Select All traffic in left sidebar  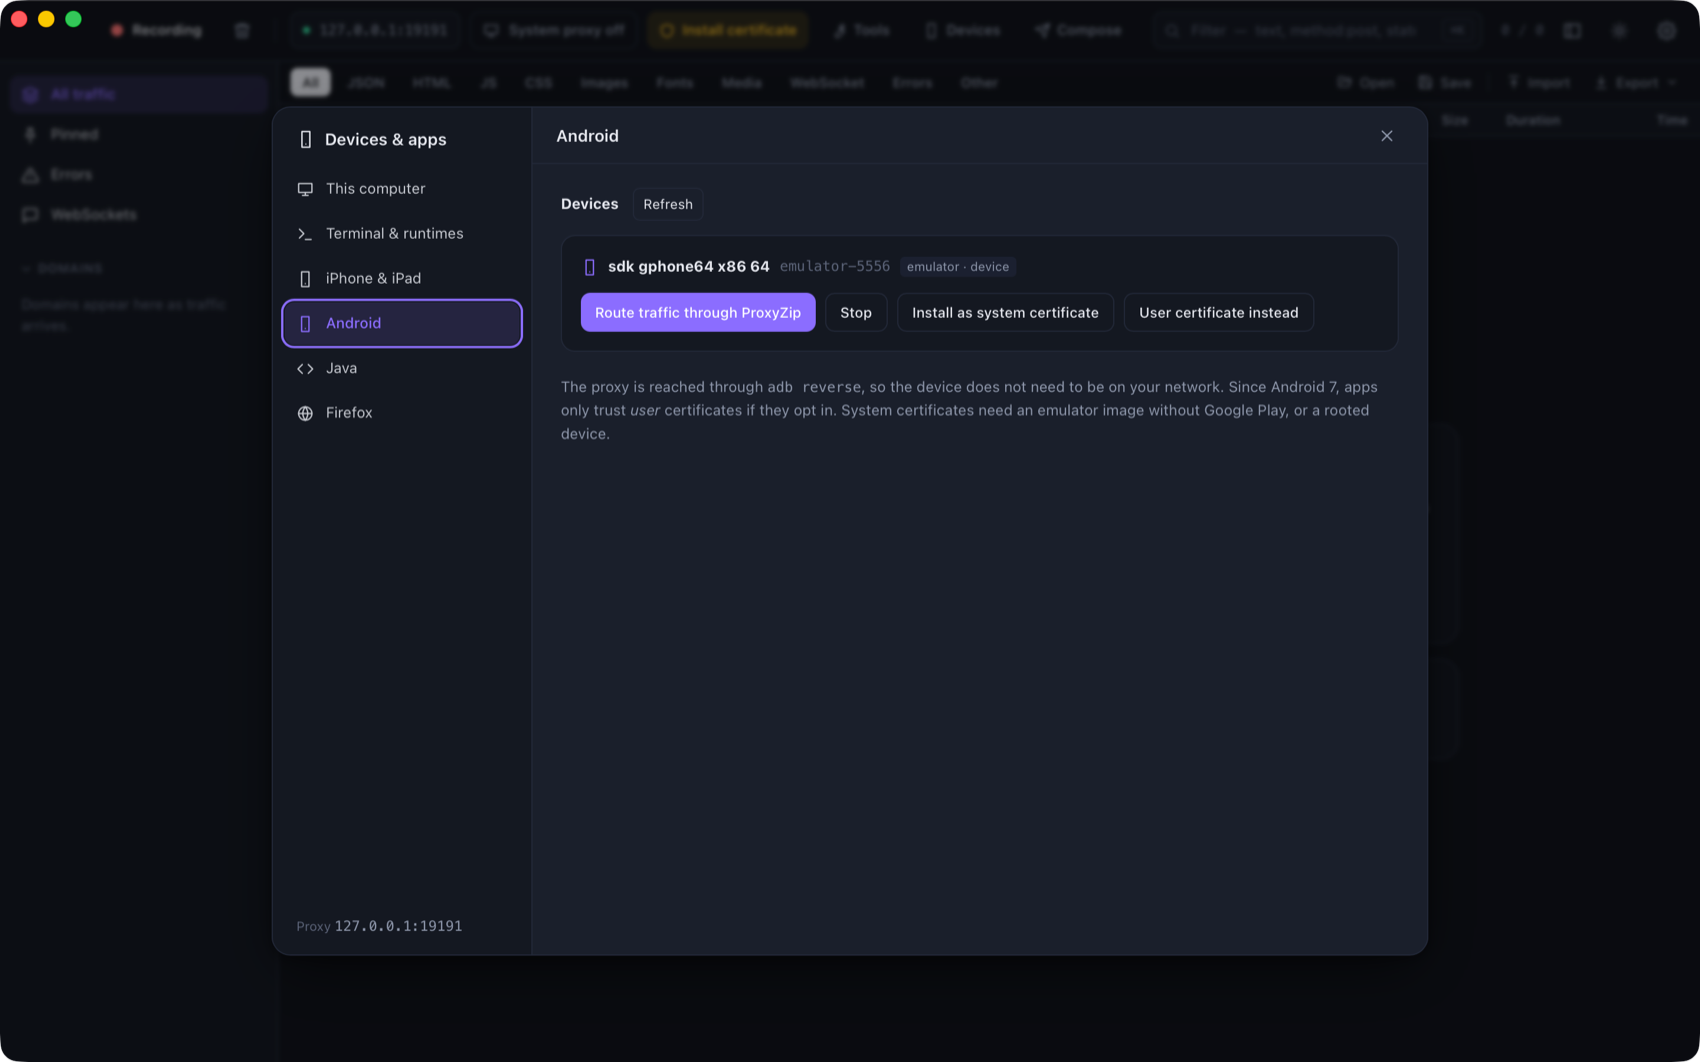coord(139,94)
